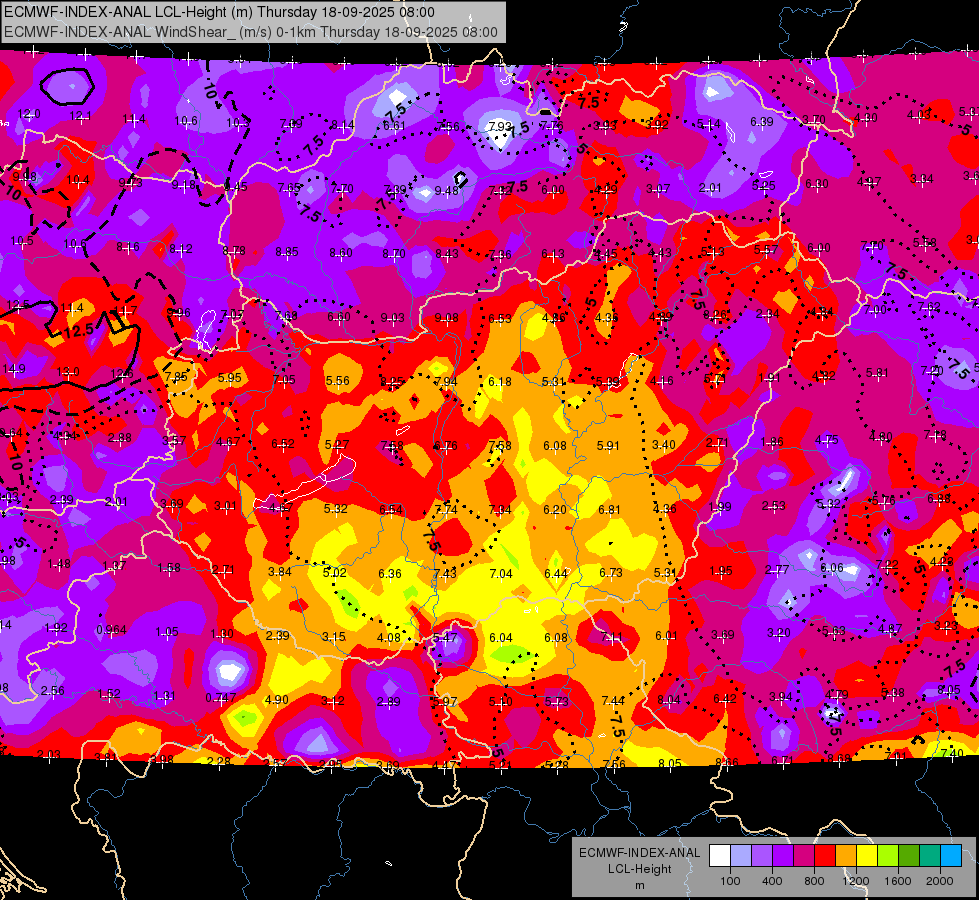Click the wind shear value 0.747
Viewport: 979px width, 900px height.
click(221, 698)
